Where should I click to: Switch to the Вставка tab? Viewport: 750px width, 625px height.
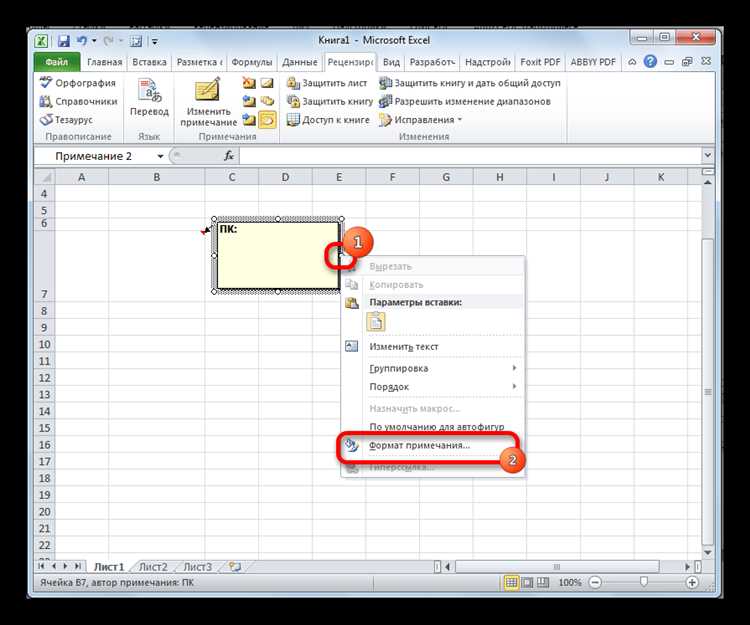pyautogui.click(x=149, y=62)
